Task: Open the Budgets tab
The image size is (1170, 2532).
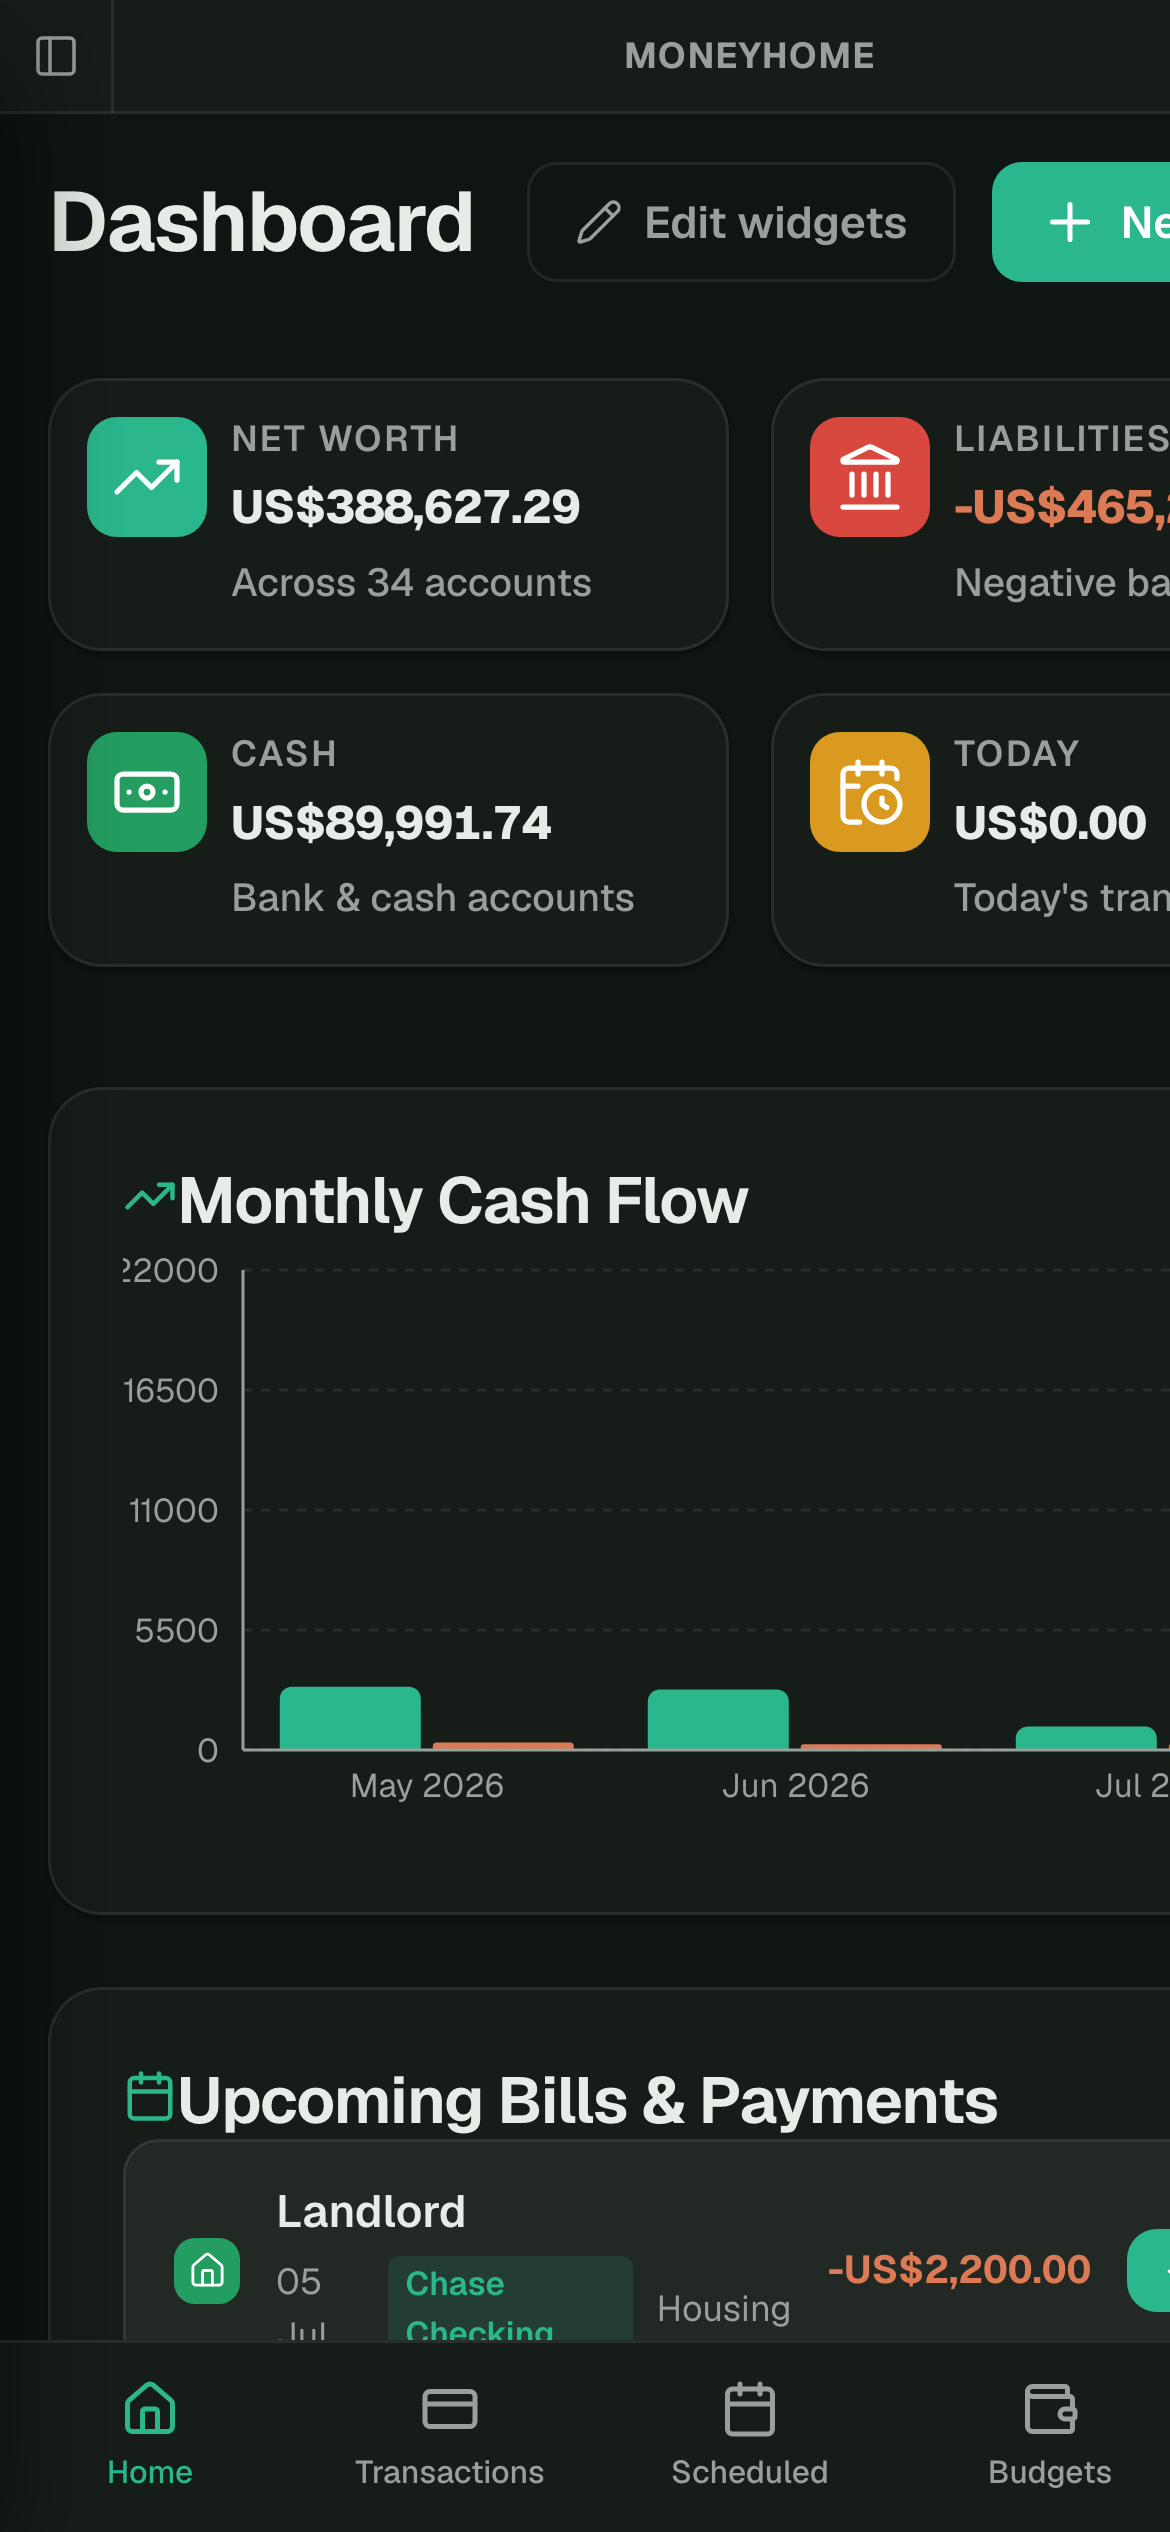Action: click(1050, 2434)
